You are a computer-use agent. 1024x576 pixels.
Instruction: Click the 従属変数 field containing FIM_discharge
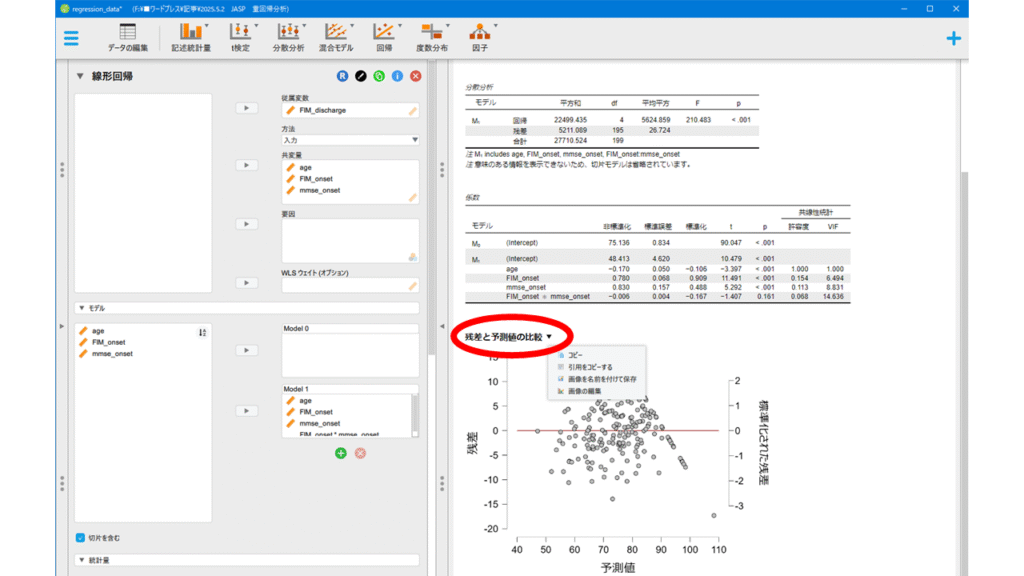[350, 110]
